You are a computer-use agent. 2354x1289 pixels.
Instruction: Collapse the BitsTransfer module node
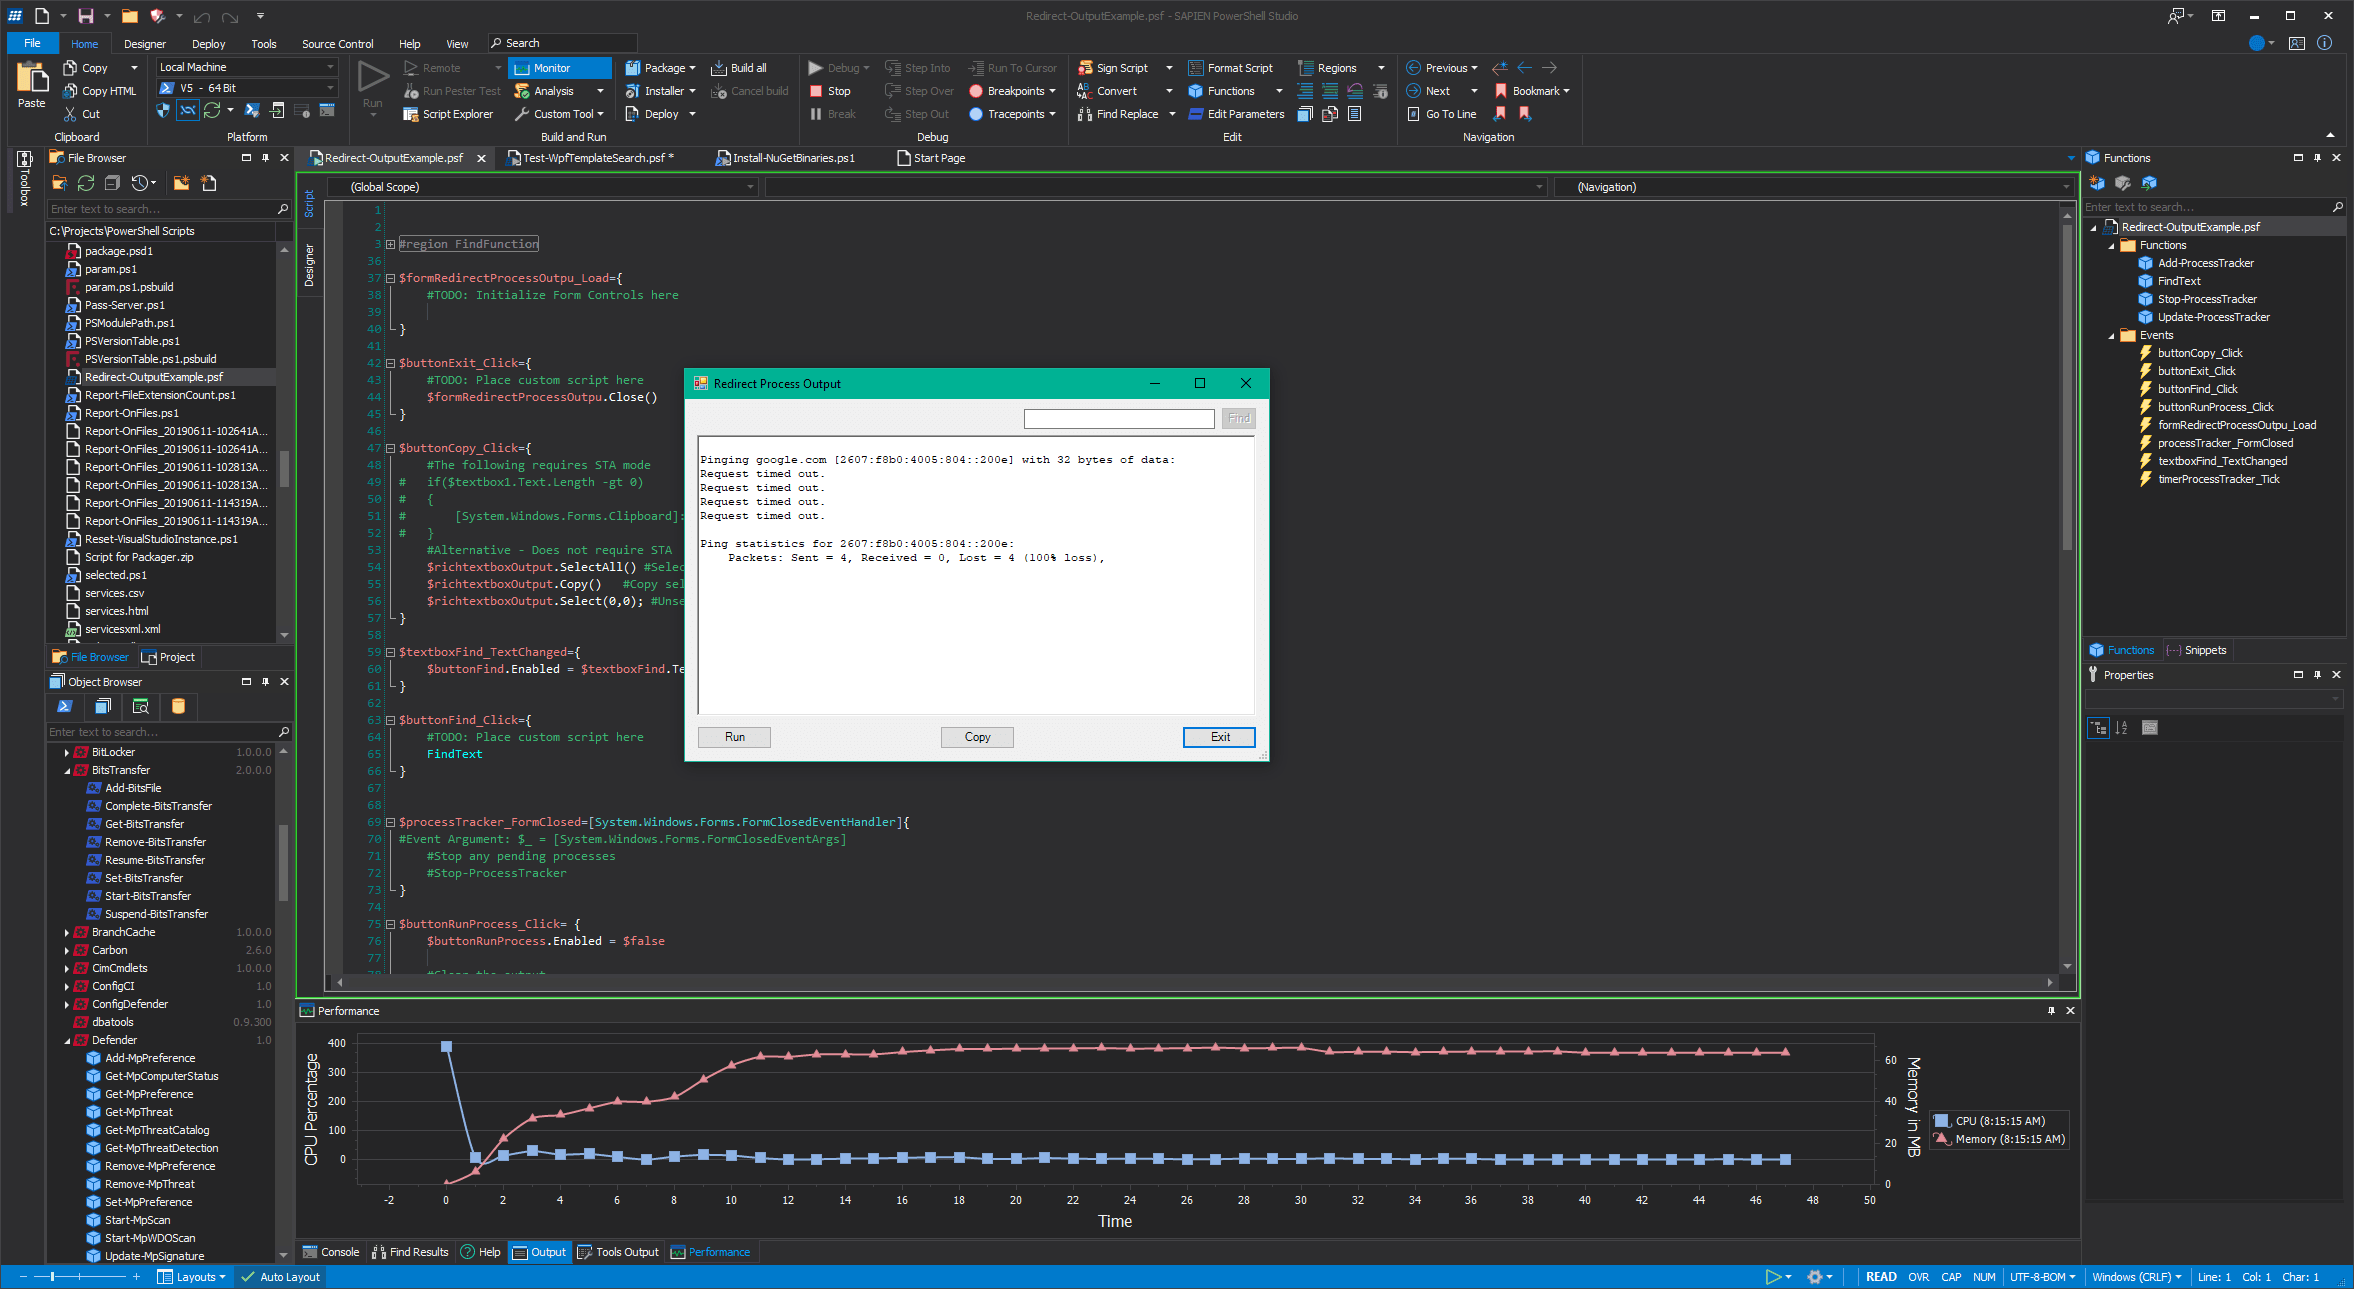(67, 770)
